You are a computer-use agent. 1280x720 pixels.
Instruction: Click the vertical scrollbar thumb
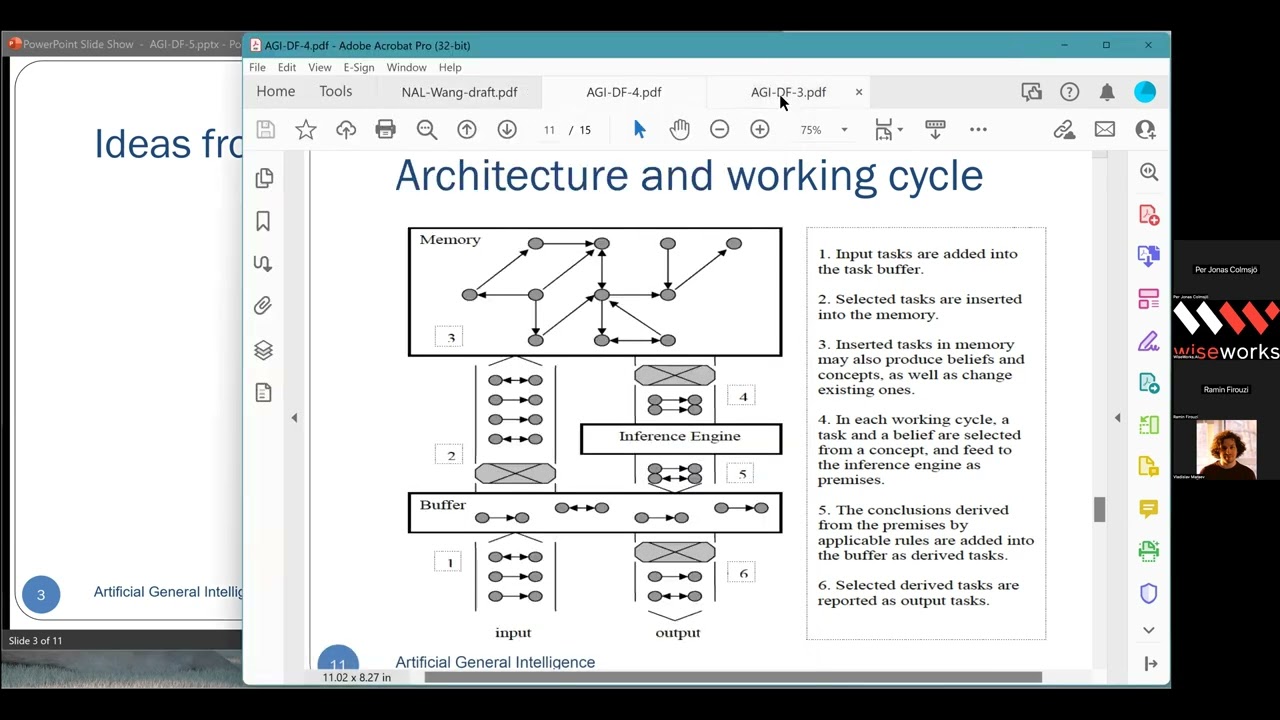point(1100,509)
